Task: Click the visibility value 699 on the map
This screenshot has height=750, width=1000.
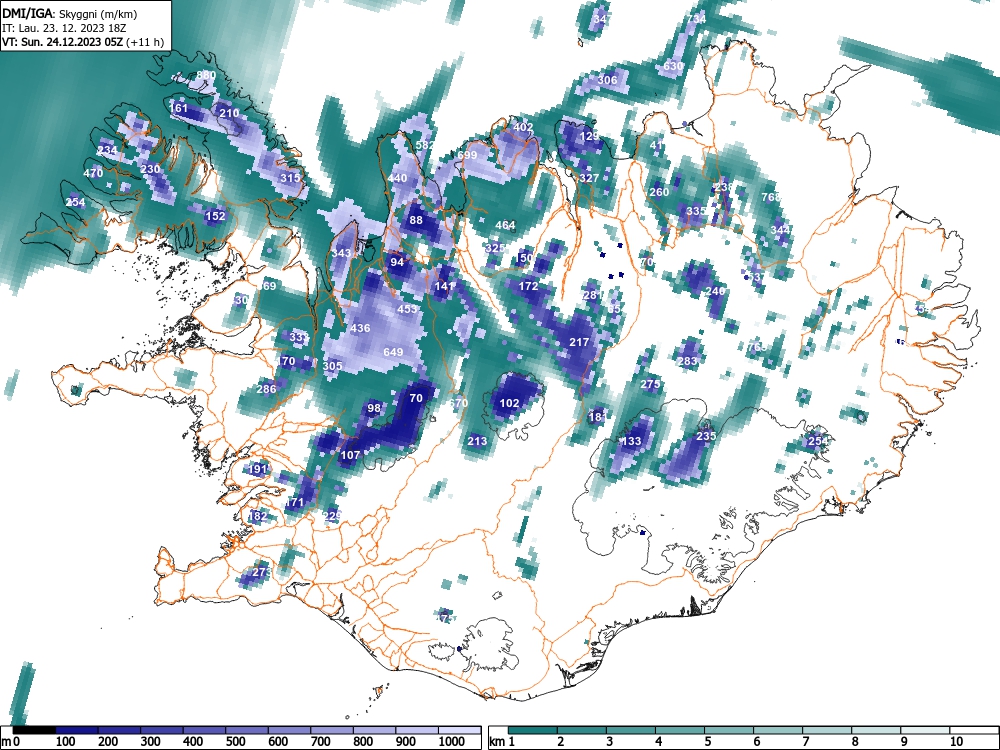Action: coord(467,155)
